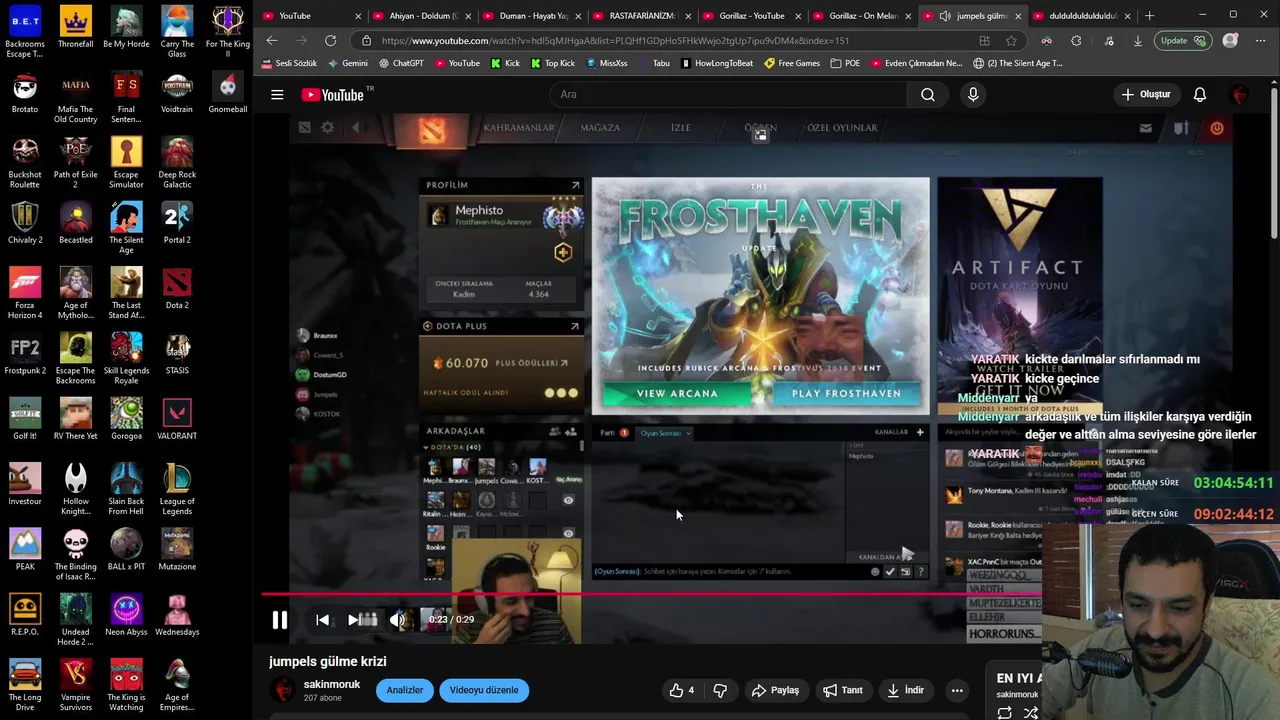Open the split screen icon in address bar
The height and width of the screenshot is (720, 1280).
click(x=985, y=41)
